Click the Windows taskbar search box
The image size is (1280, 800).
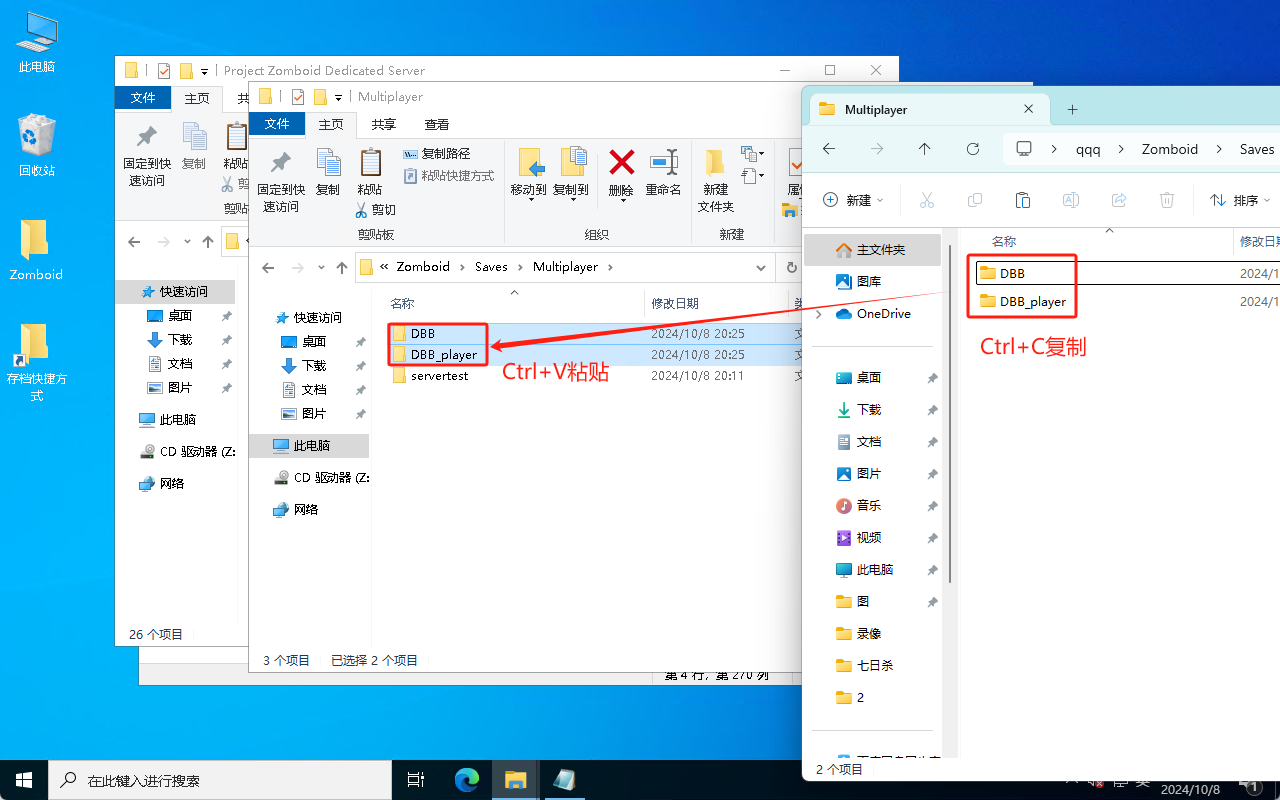(x=220, y=780)
